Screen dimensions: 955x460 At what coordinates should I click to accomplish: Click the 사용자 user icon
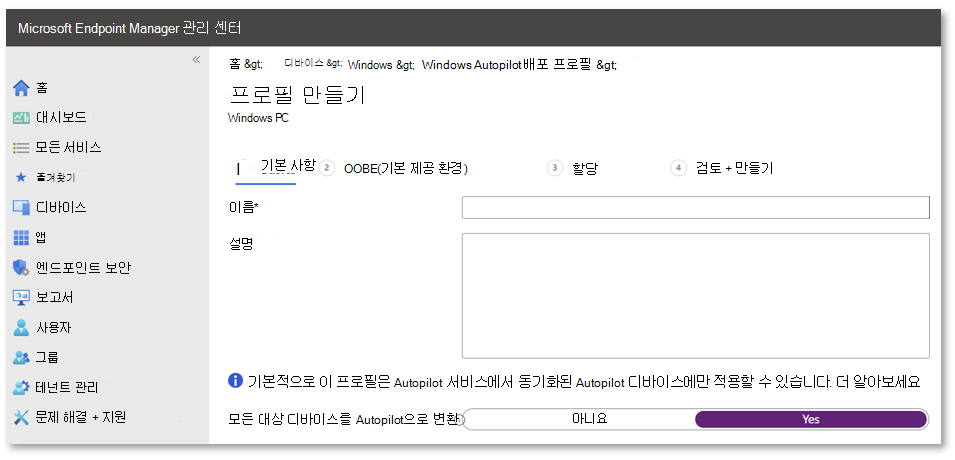(x=21, y=328)
